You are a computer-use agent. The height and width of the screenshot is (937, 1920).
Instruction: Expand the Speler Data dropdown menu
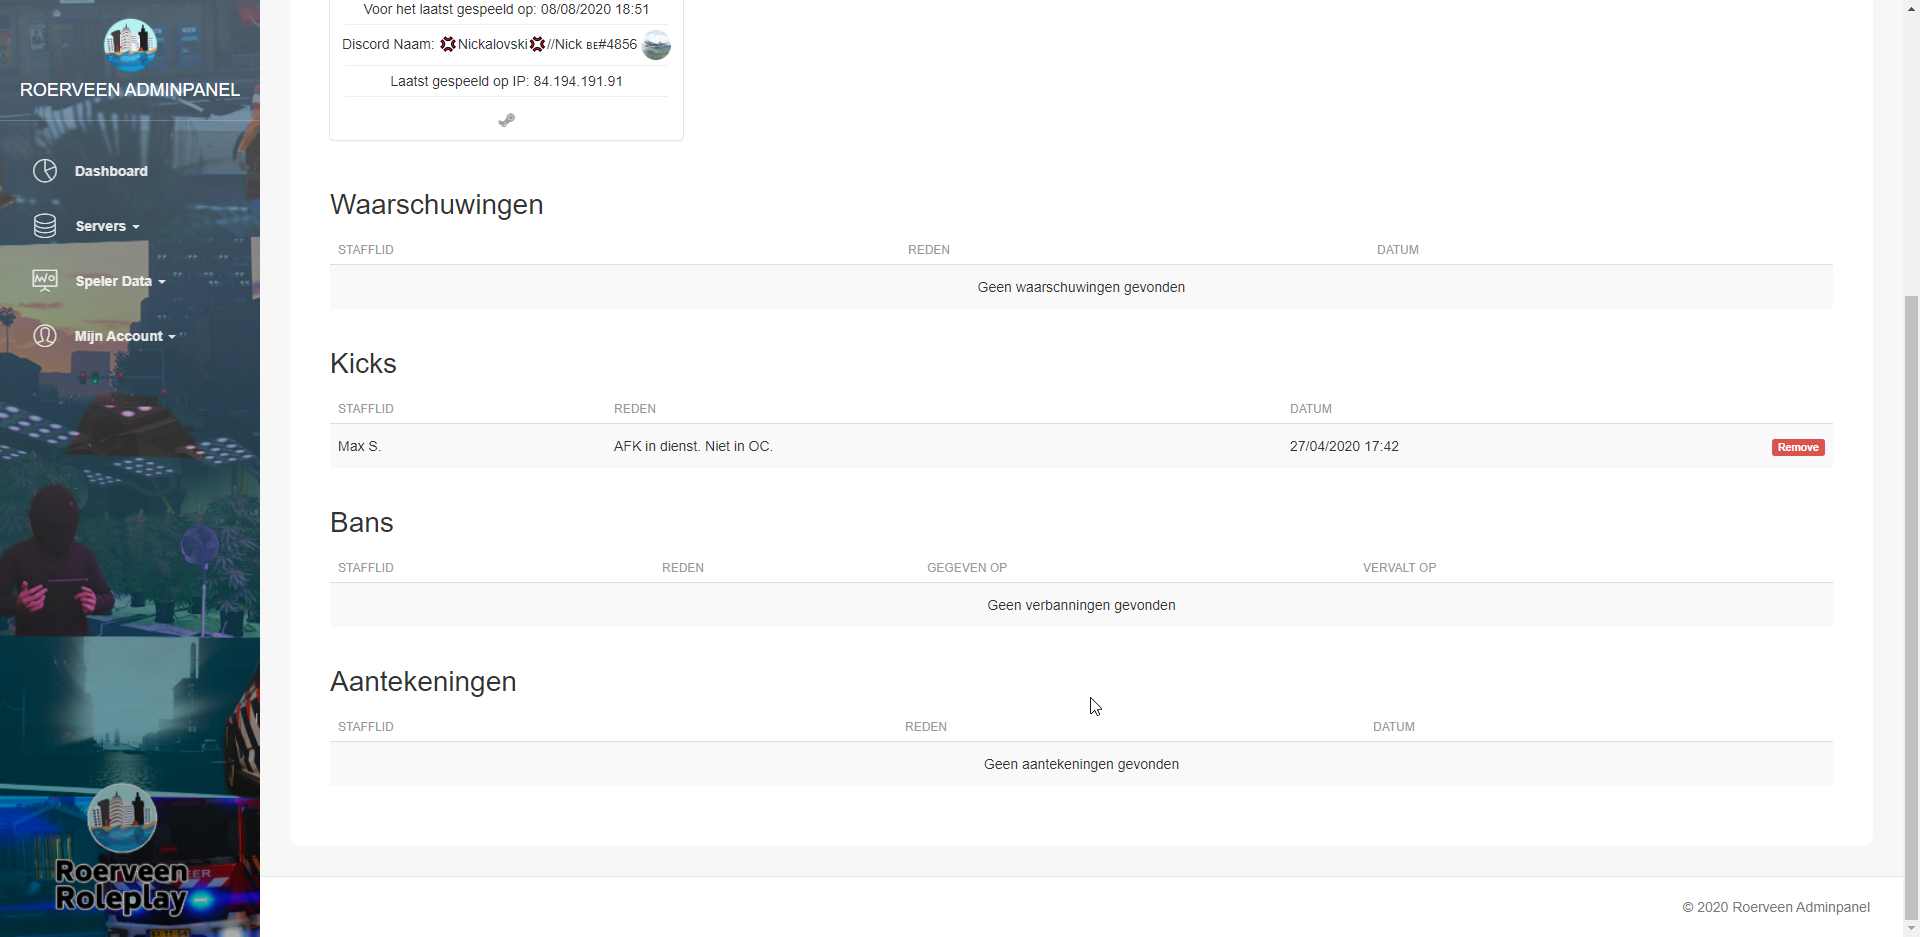click(x=120, y=281)
